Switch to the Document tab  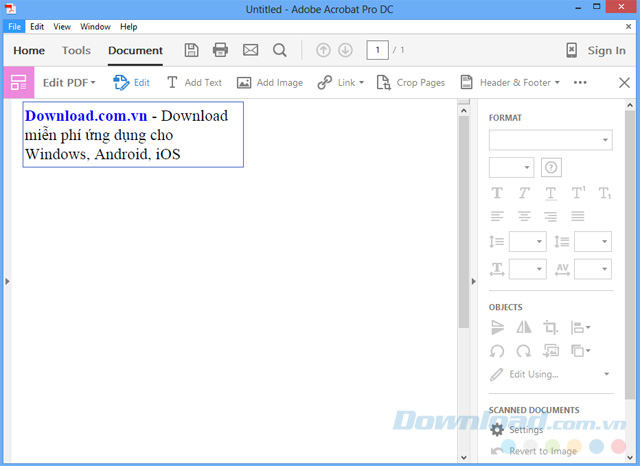coord(135,51)
